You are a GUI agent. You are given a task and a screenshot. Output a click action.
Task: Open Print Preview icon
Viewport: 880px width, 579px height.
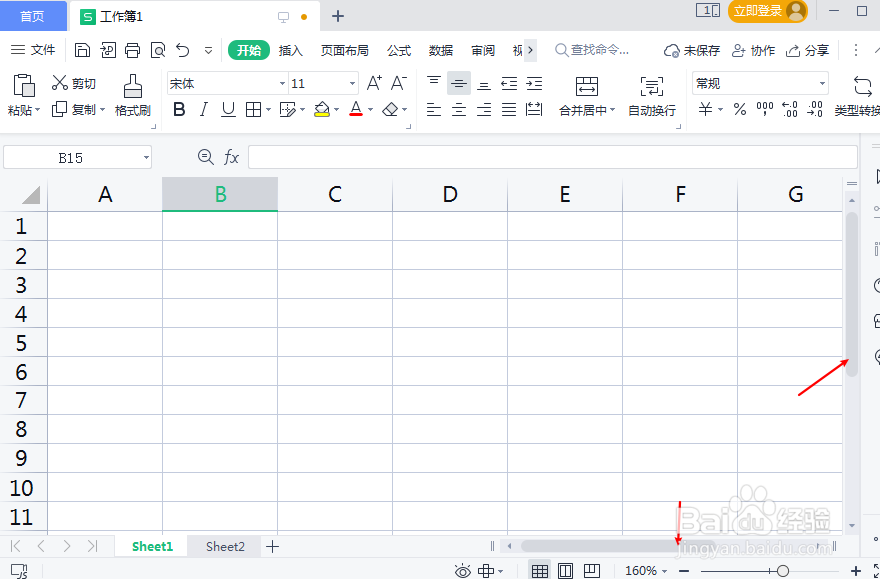click(158, 50)
